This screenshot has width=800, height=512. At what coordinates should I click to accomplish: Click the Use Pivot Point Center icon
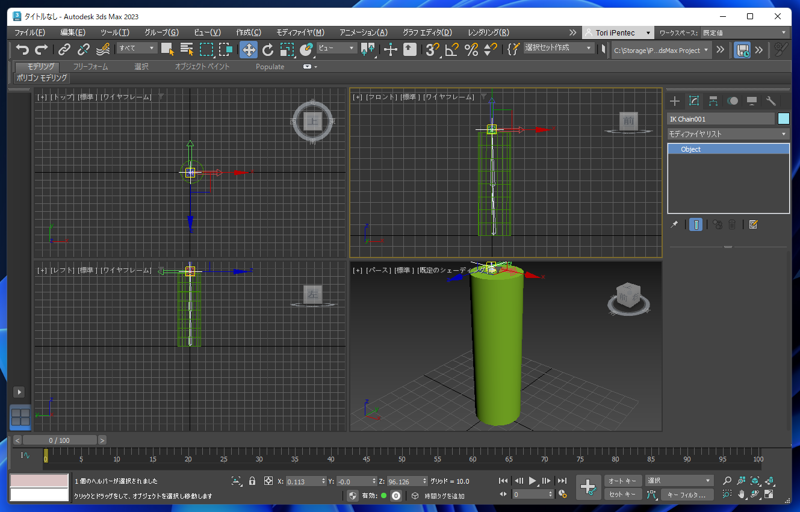(x=368, y=49)
